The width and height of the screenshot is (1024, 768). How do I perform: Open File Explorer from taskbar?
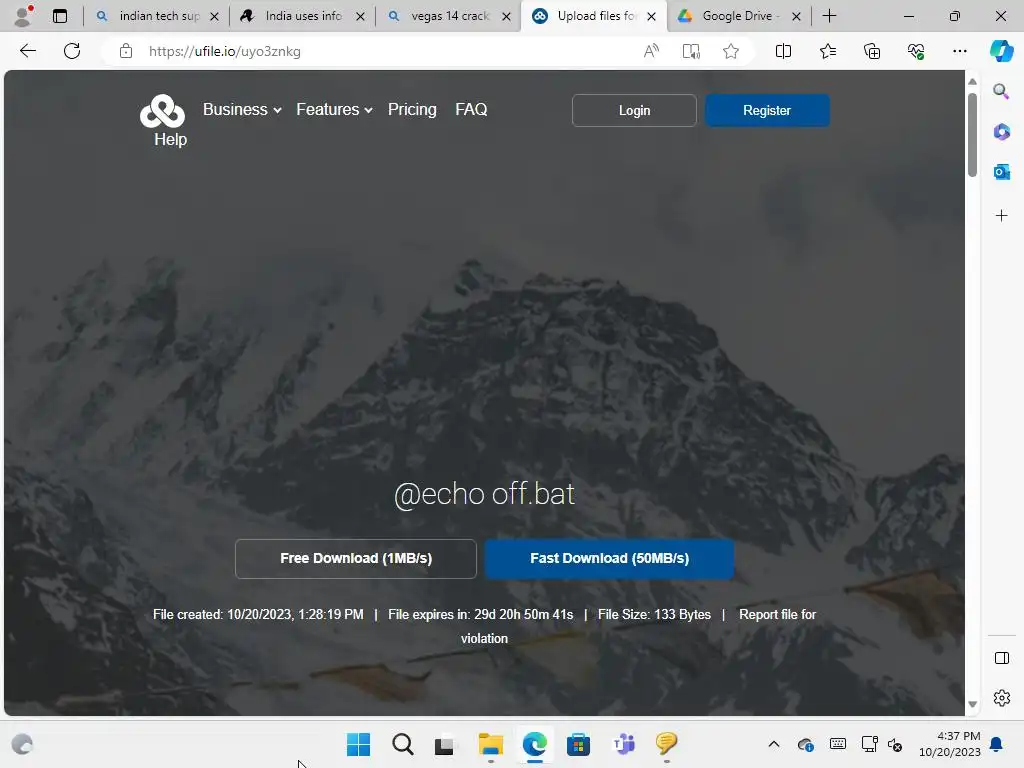(490, 744)
